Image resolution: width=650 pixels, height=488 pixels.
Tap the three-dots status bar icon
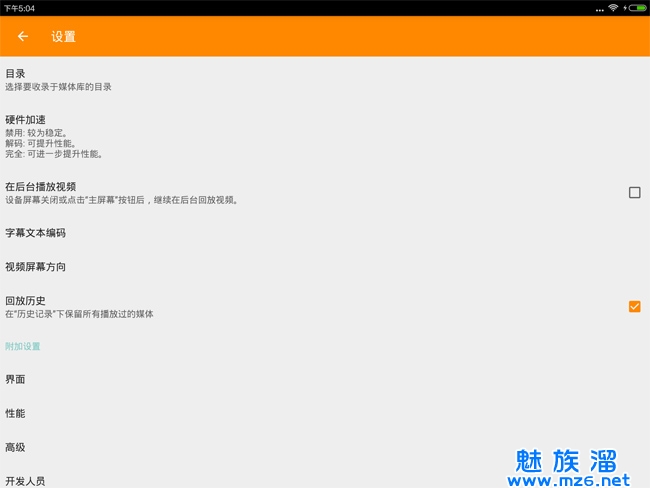(x=599, y=10)
